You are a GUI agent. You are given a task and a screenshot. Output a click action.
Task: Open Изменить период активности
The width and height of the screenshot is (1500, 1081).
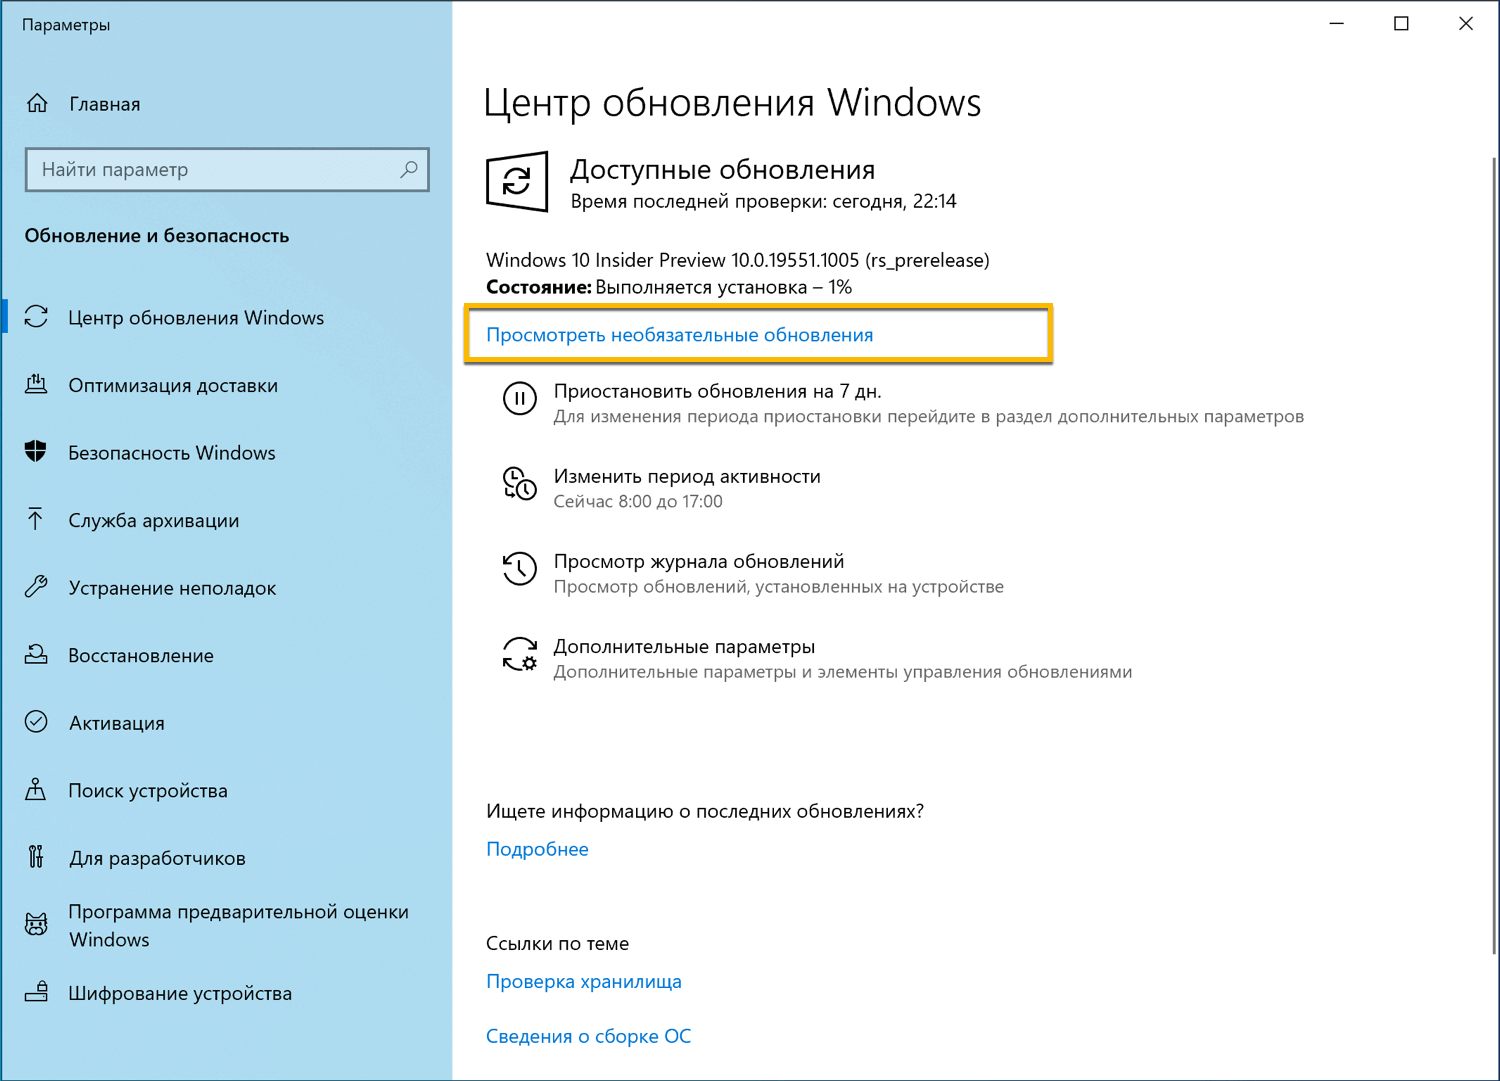point(687,477)
